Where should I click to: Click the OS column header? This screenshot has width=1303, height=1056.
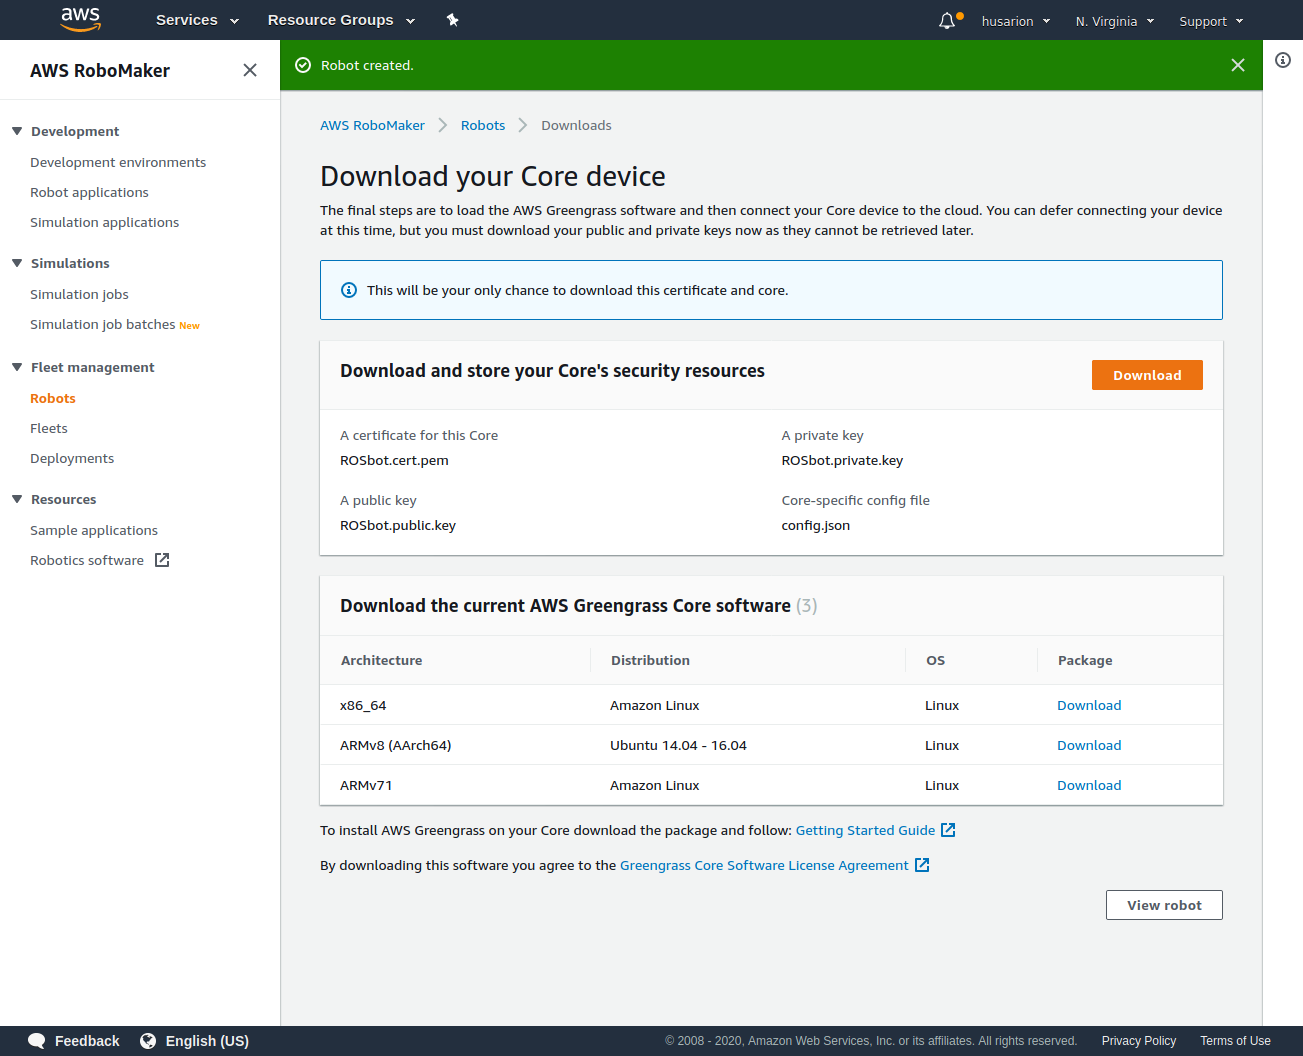[x=935, y=660]
